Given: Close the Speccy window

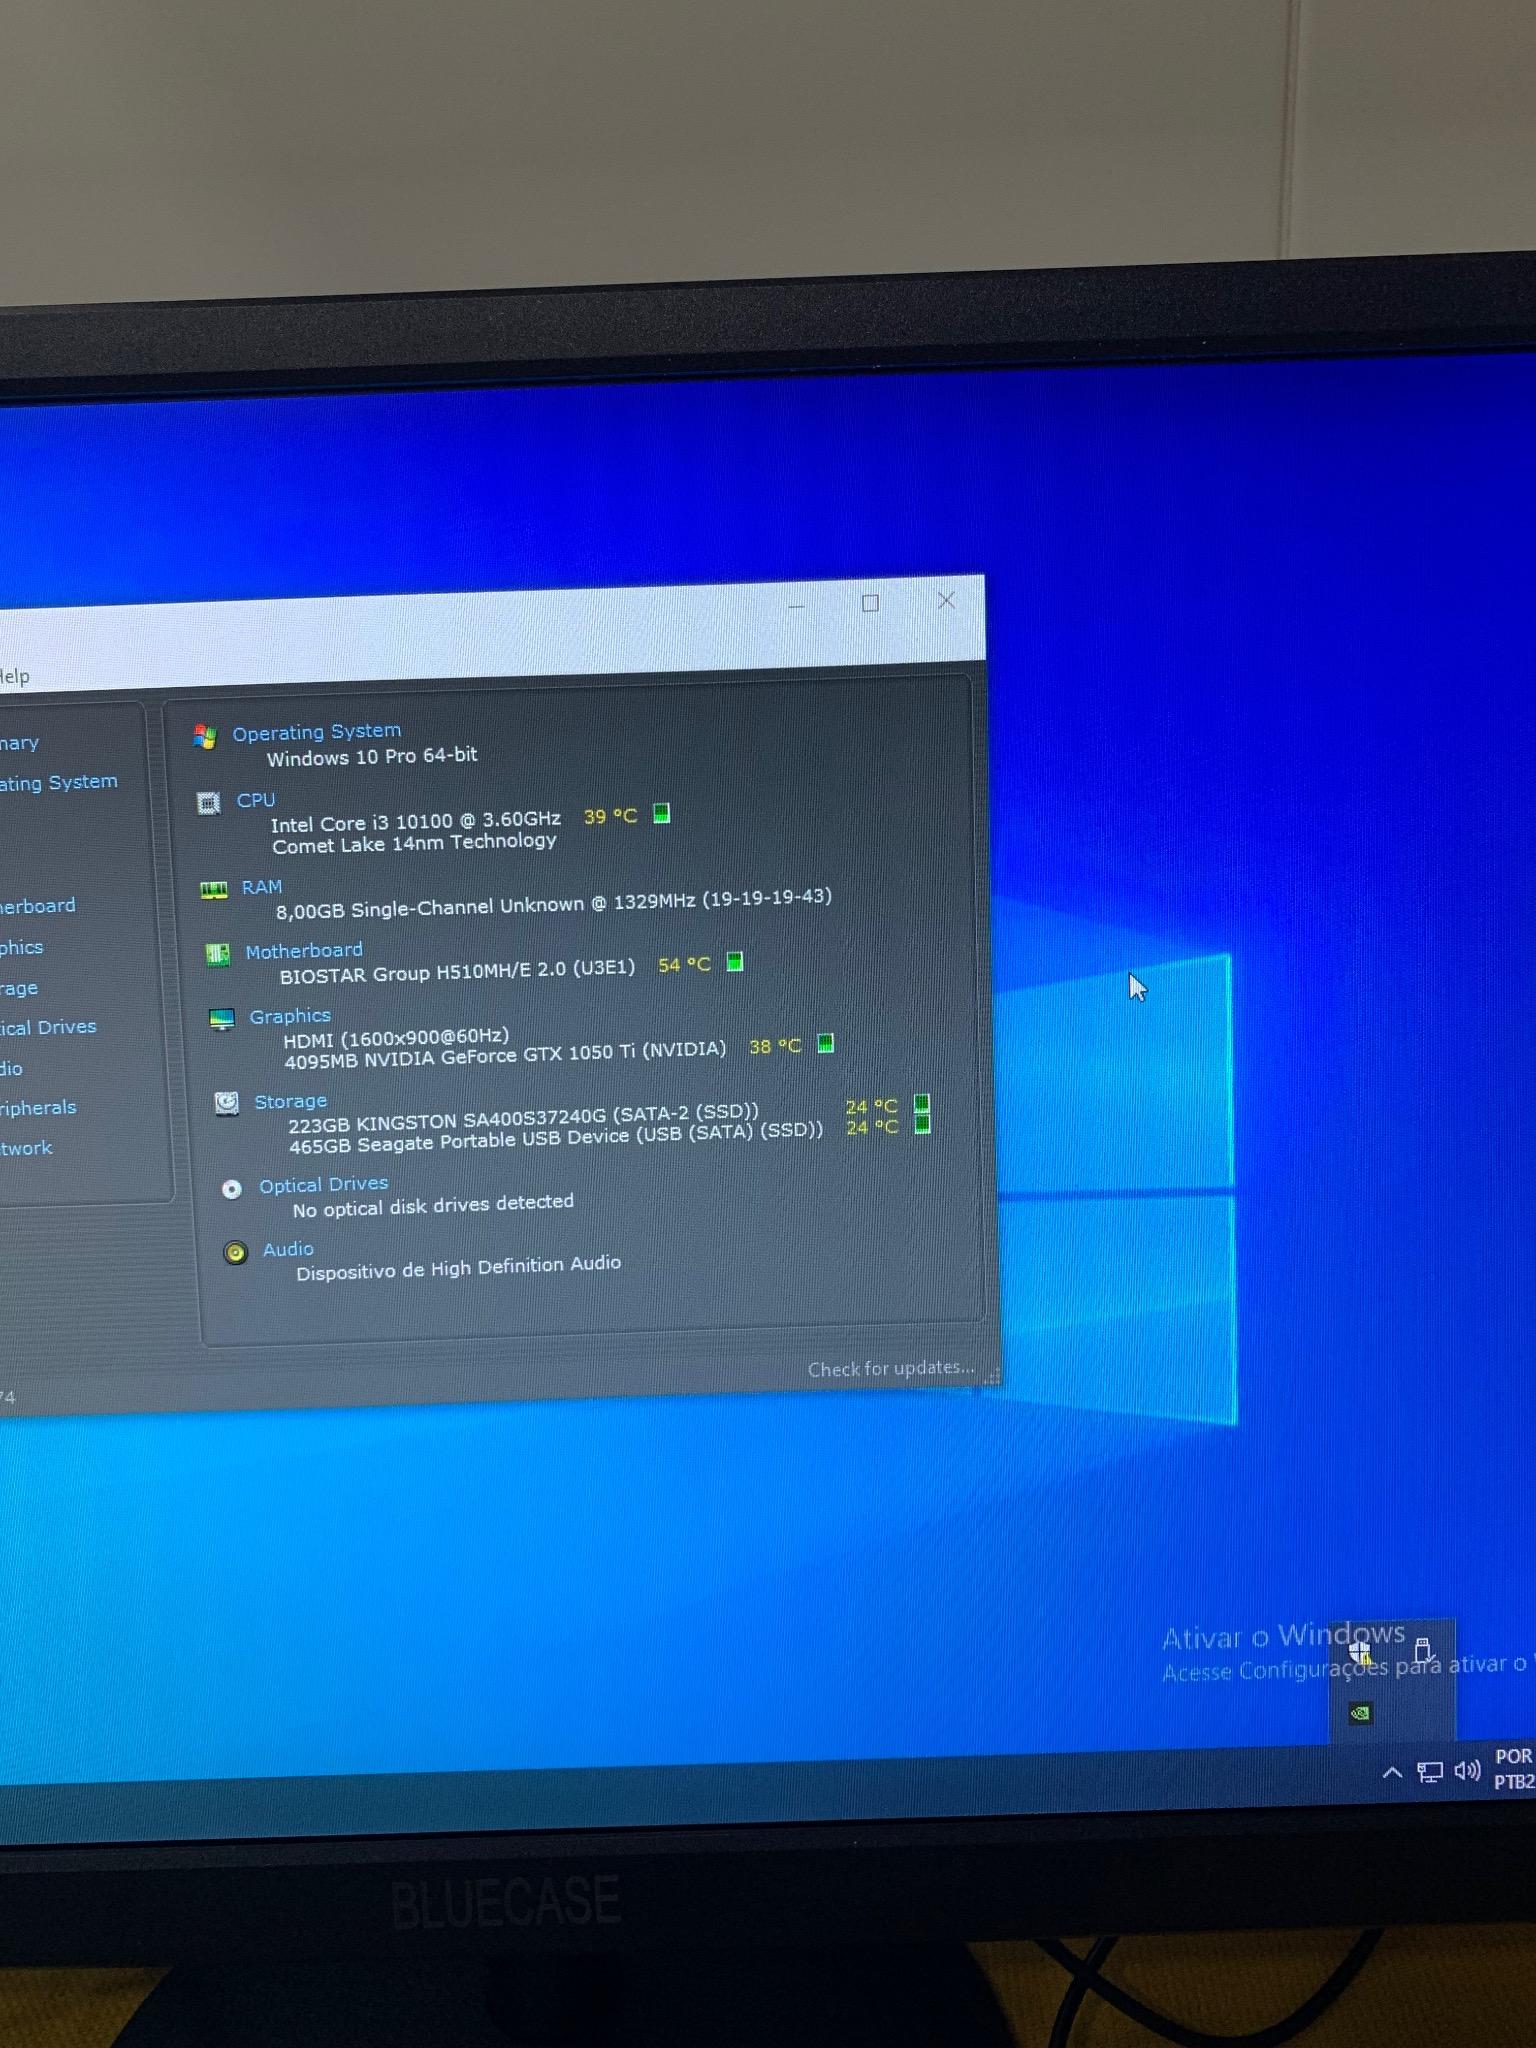Looking at the screenshot, I should [946, 600].
